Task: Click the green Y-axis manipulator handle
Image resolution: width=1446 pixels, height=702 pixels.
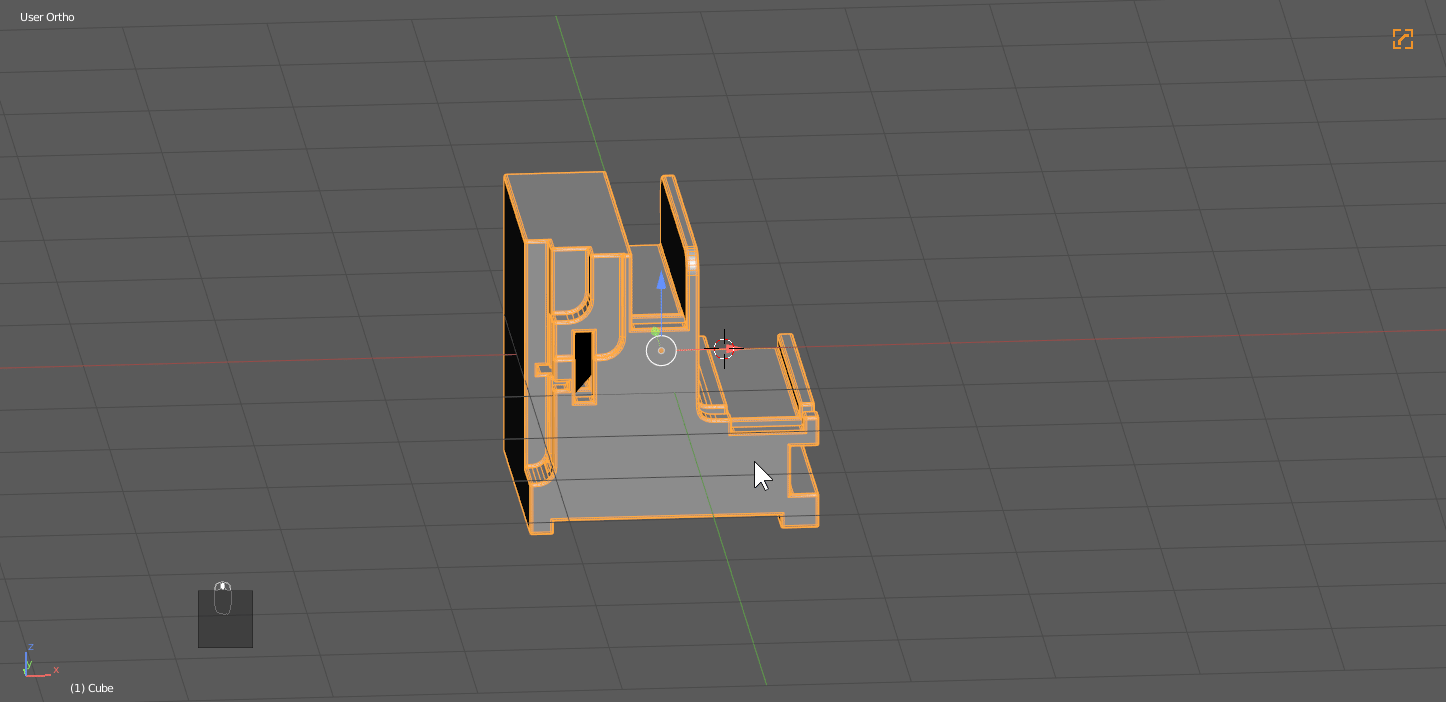Action: point(655,330)
